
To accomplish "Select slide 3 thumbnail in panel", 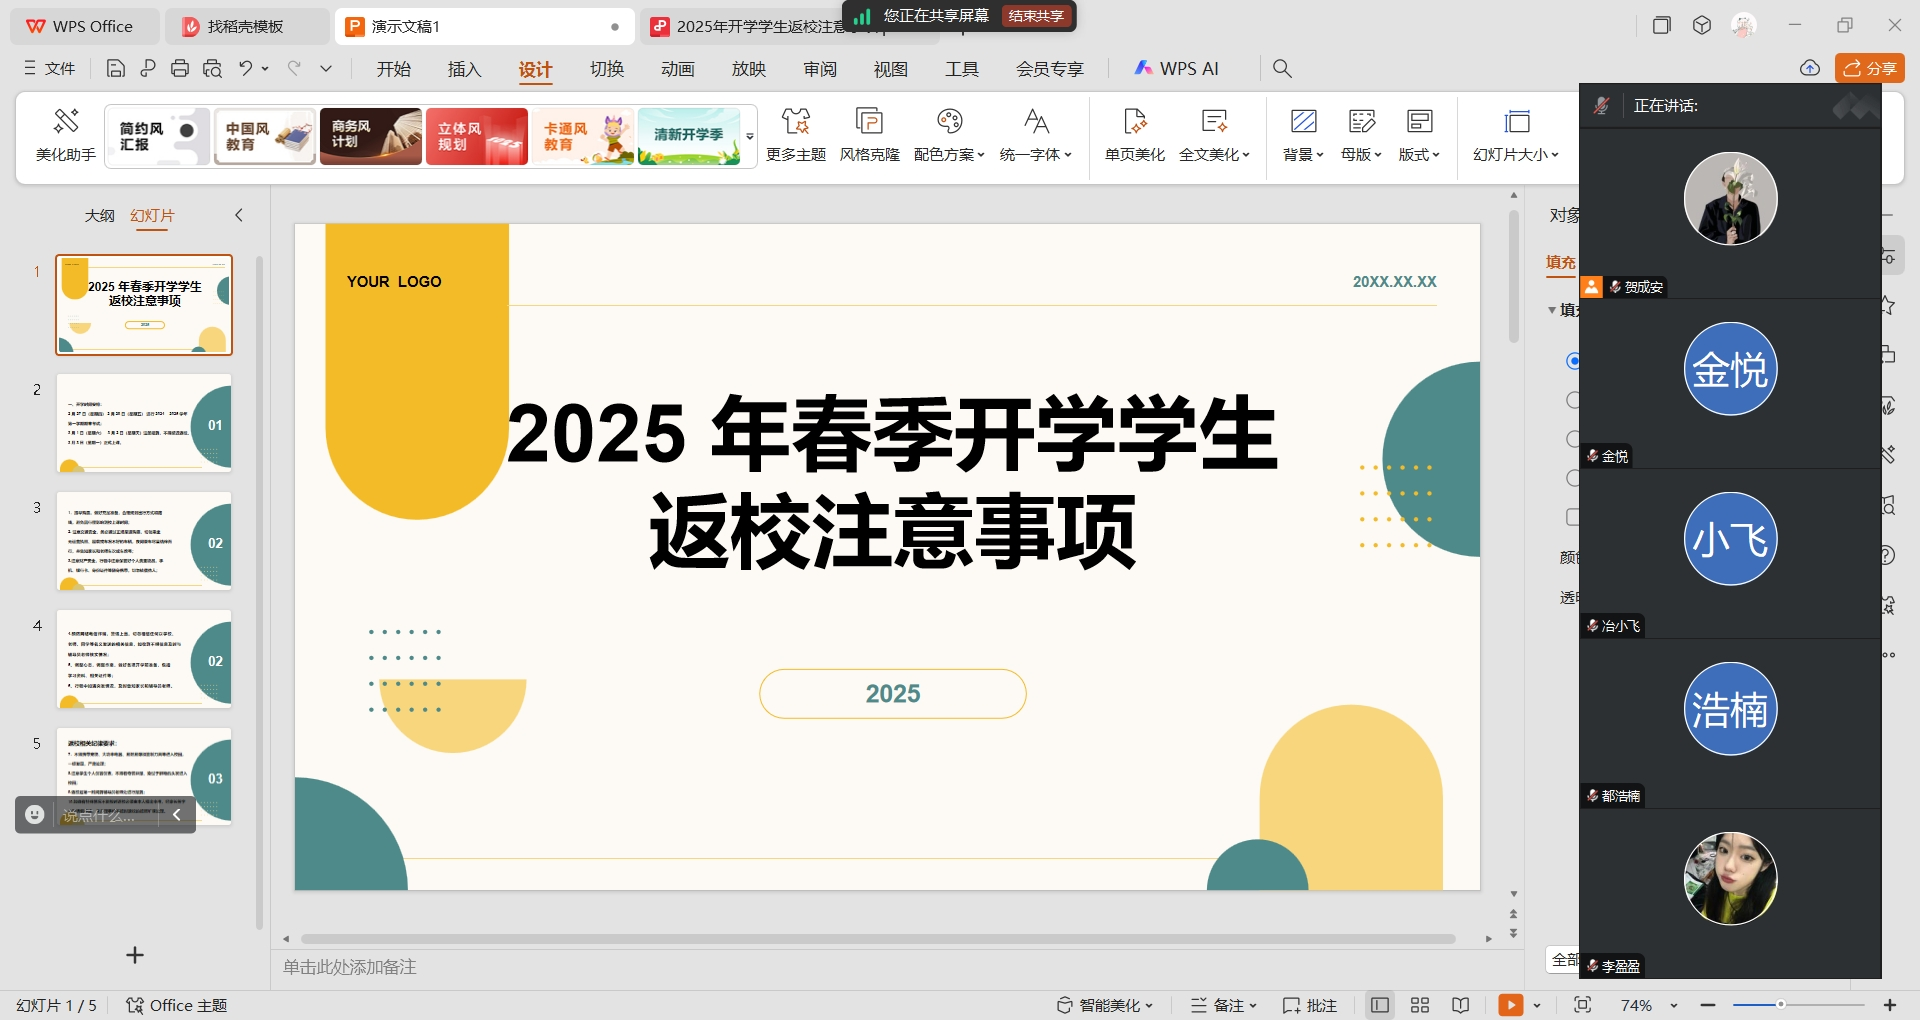I will (144, 541).
